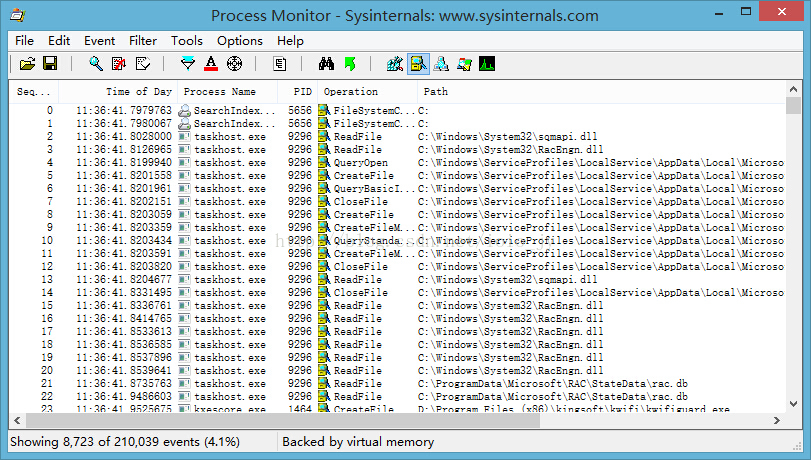Click the horizontal scrollbar left arrow
The image size is (811, 460).
[x=17, y=421]
